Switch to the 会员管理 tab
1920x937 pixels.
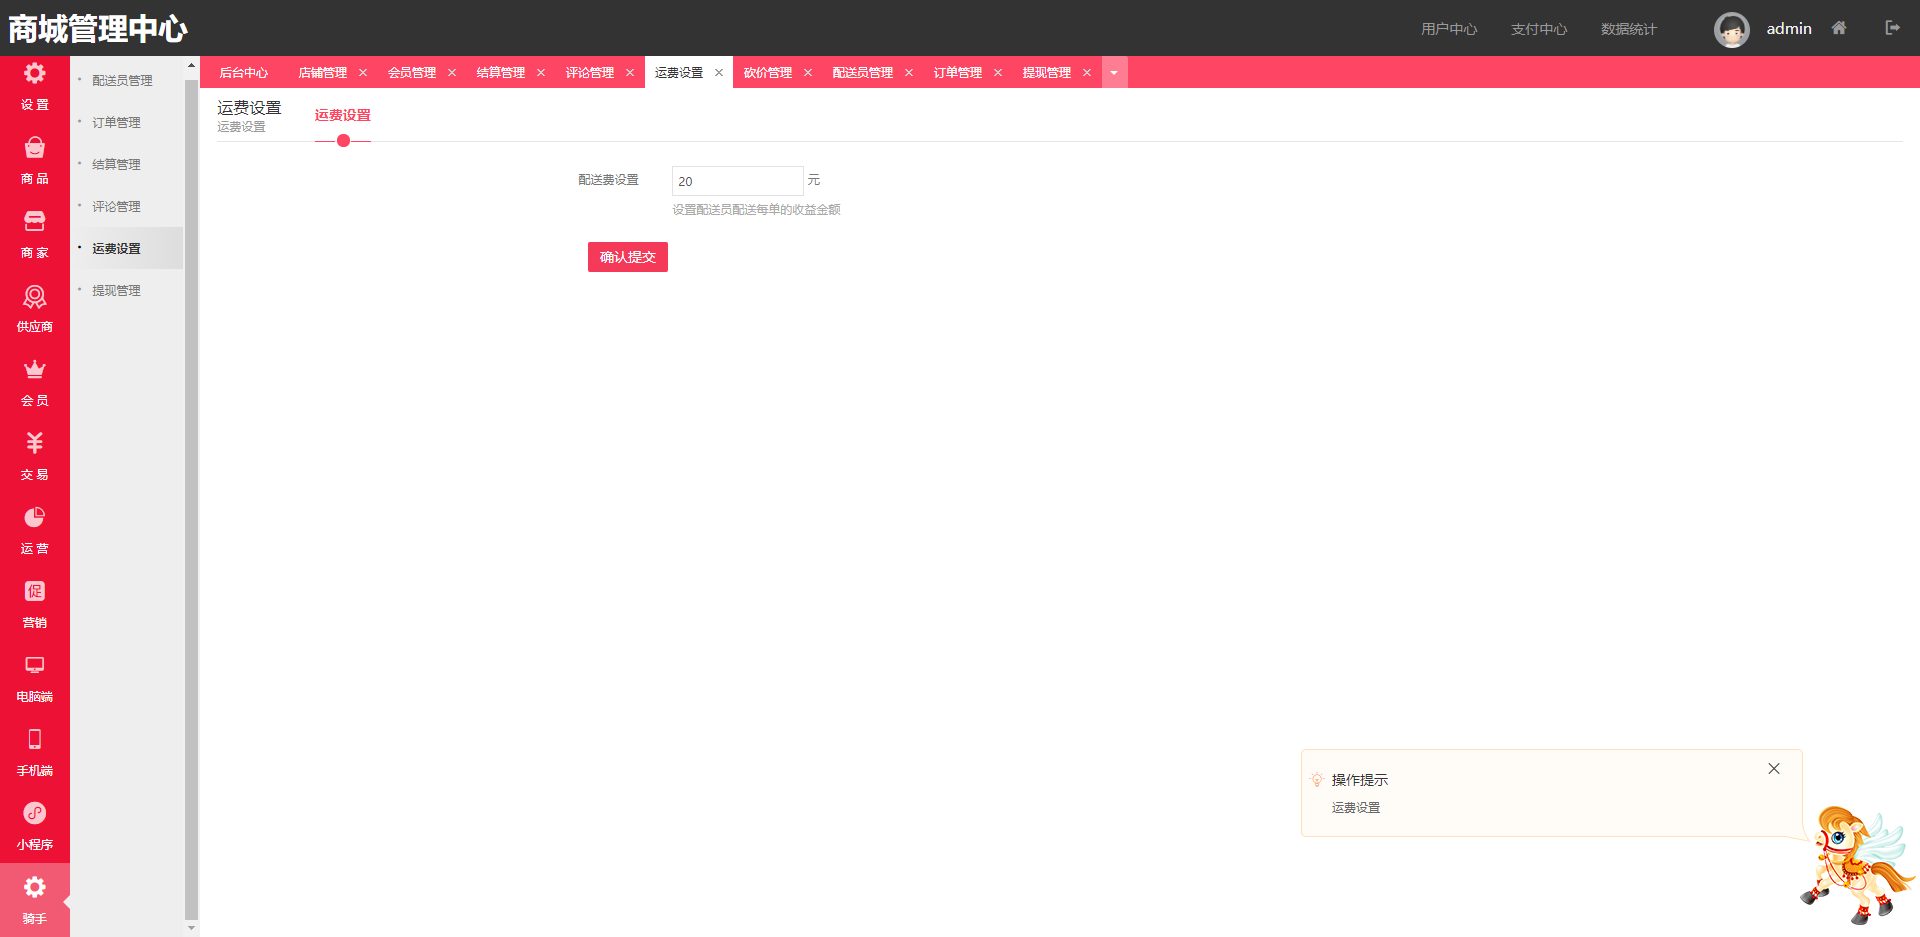pyautogui.click(x=412, y=73)
